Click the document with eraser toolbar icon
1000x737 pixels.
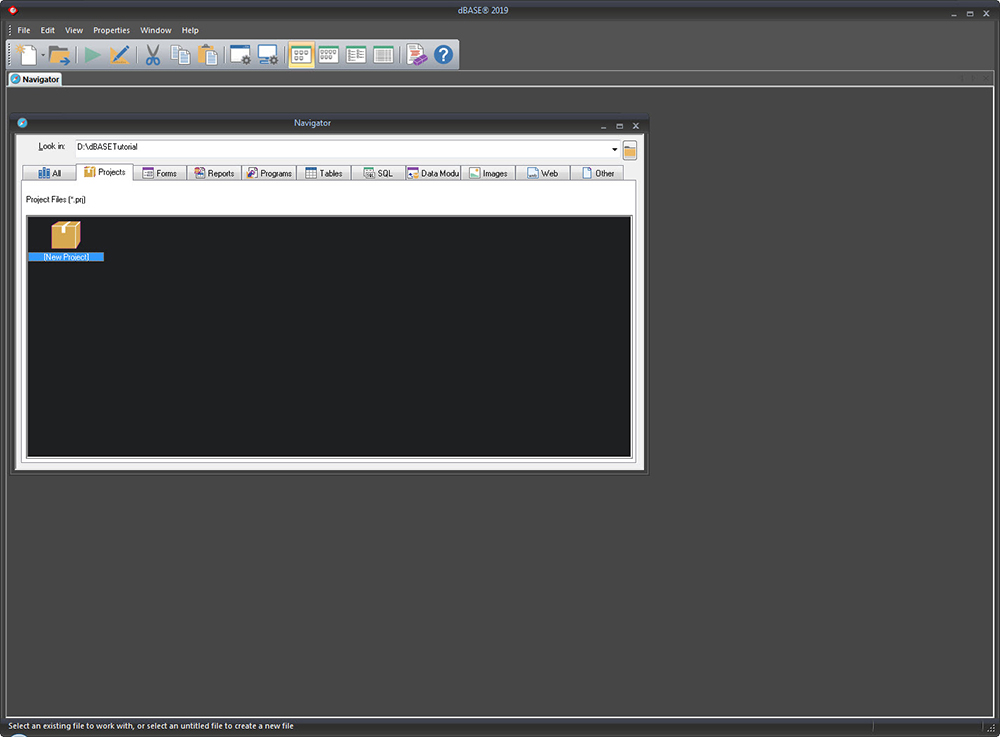(x=416, y=55)
